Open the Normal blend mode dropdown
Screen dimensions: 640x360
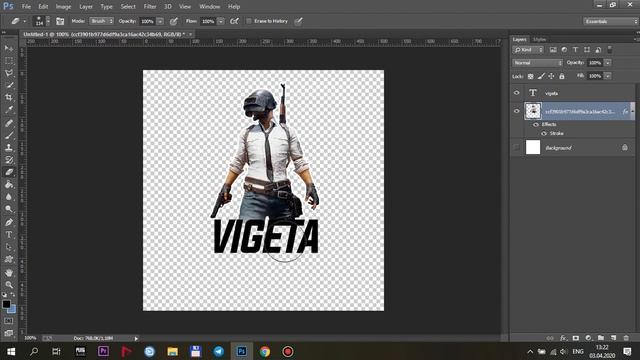point(538,63)
